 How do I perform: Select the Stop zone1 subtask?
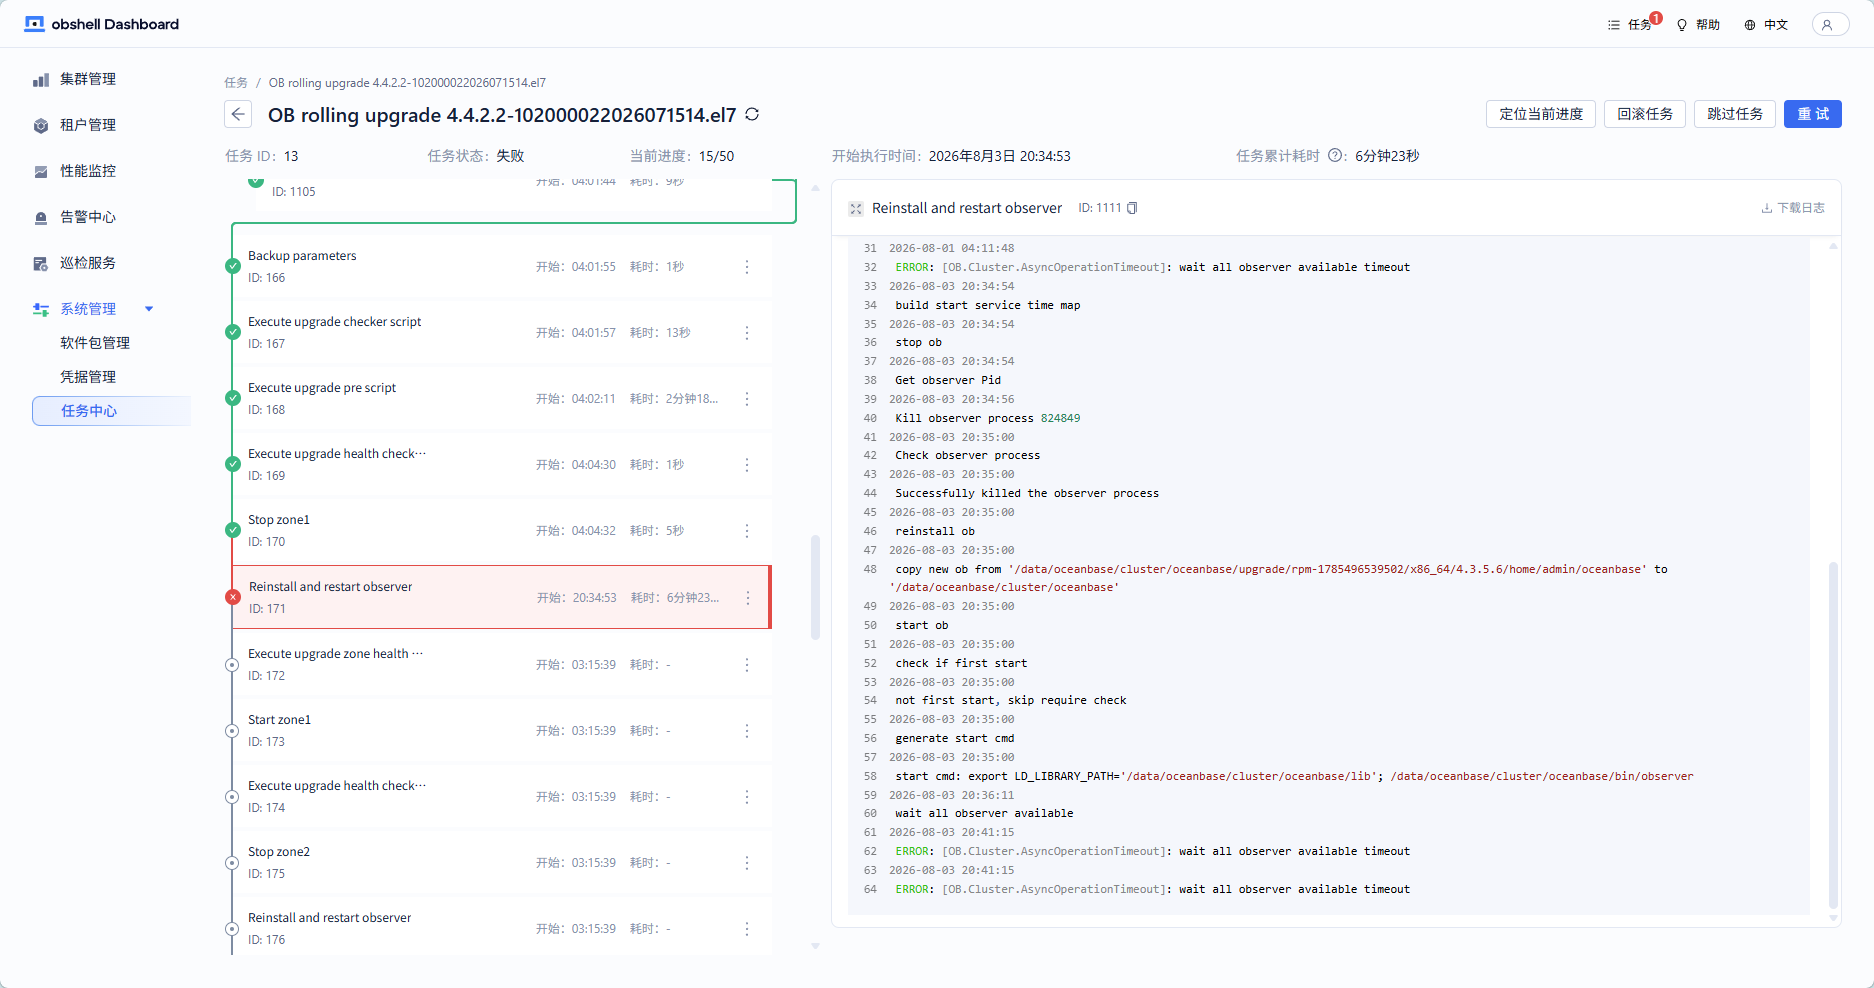[x=502, y=531]
